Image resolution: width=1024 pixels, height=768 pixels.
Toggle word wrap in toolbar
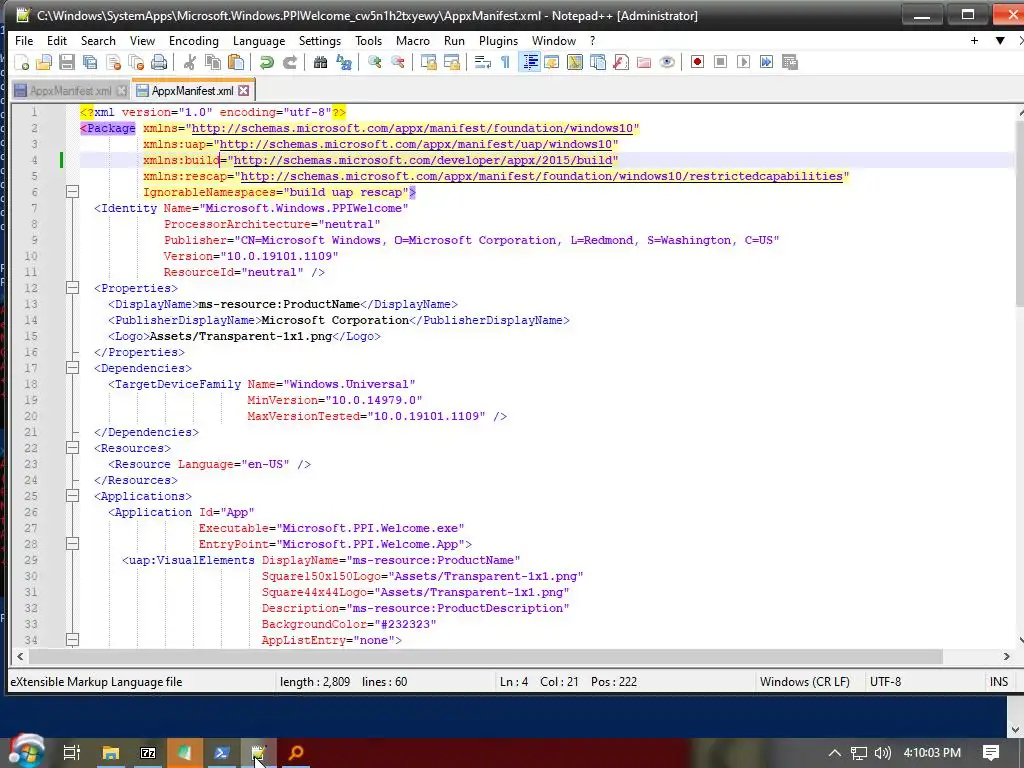(x=483, y=62)
